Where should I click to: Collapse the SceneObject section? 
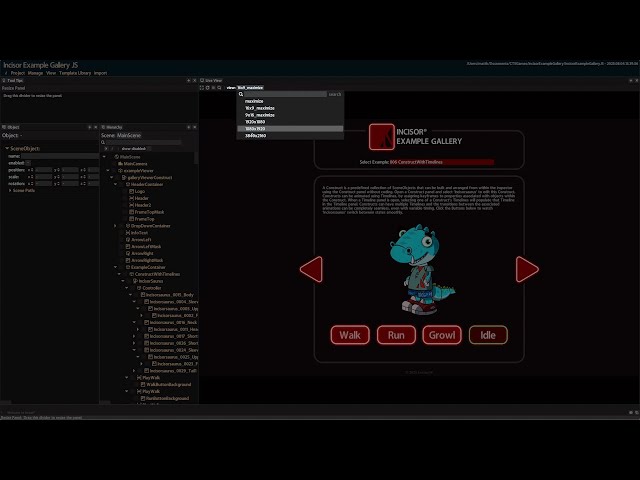coord(7,149)
